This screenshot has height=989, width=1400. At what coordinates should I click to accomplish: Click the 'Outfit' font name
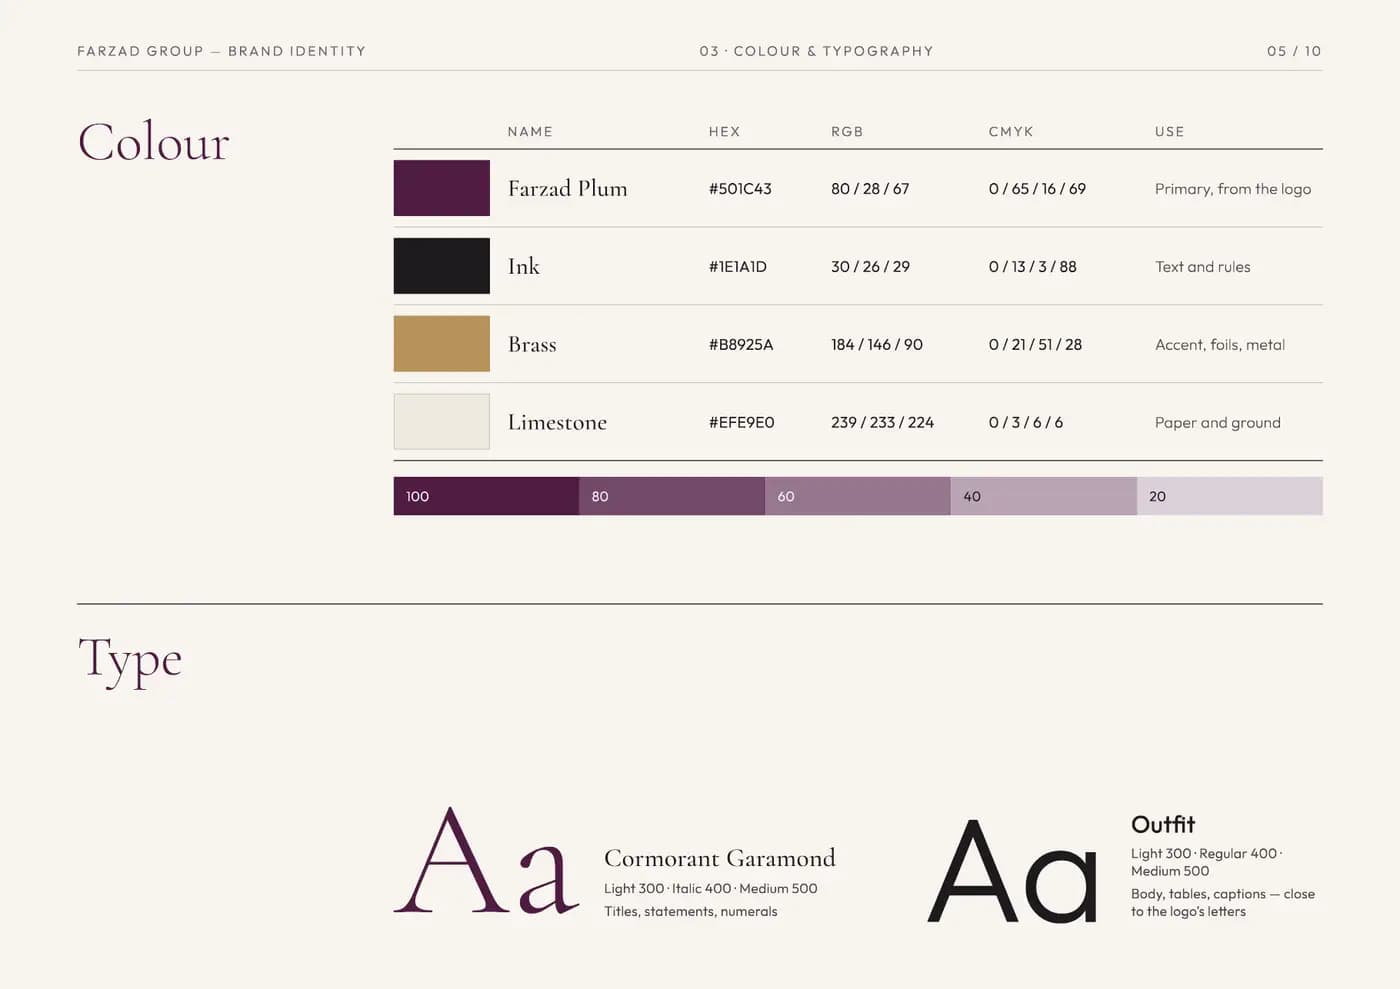1163,825
